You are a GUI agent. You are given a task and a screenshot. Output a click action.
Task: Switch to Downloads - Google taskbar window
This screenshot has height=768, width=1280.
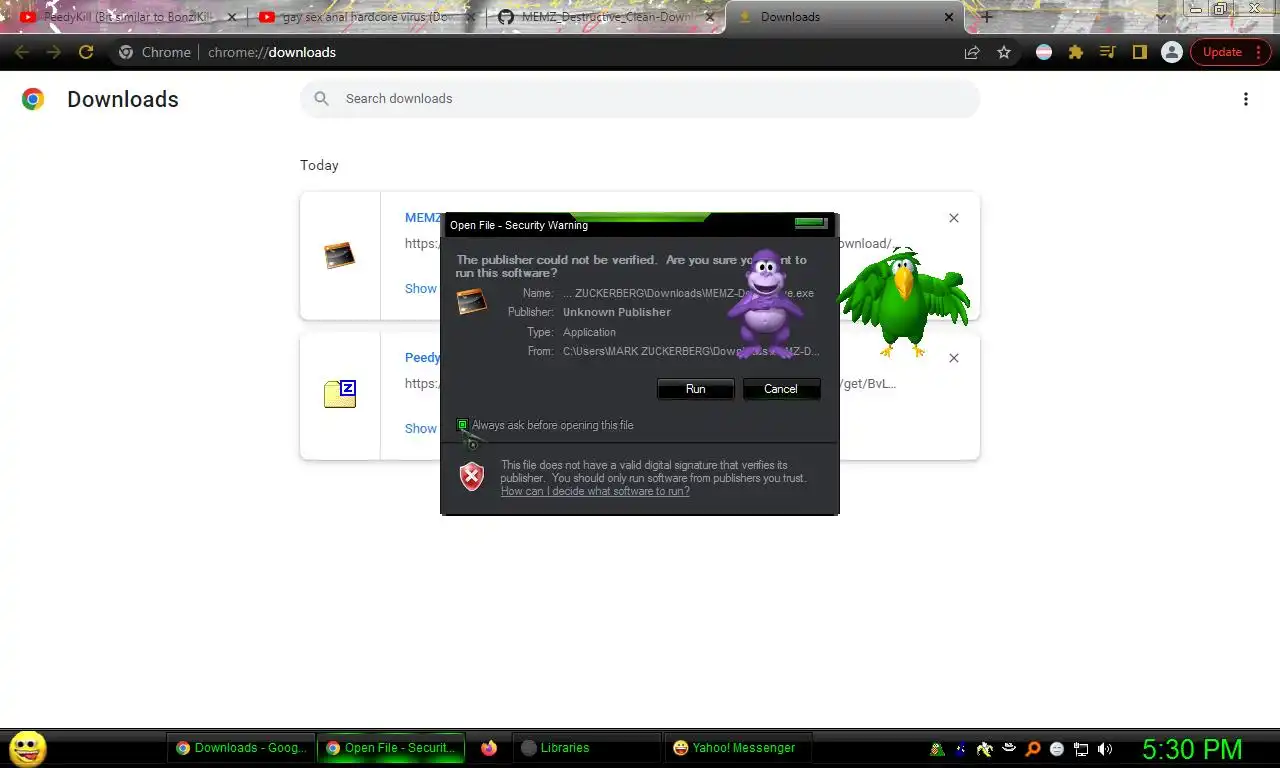coord(241,748)
